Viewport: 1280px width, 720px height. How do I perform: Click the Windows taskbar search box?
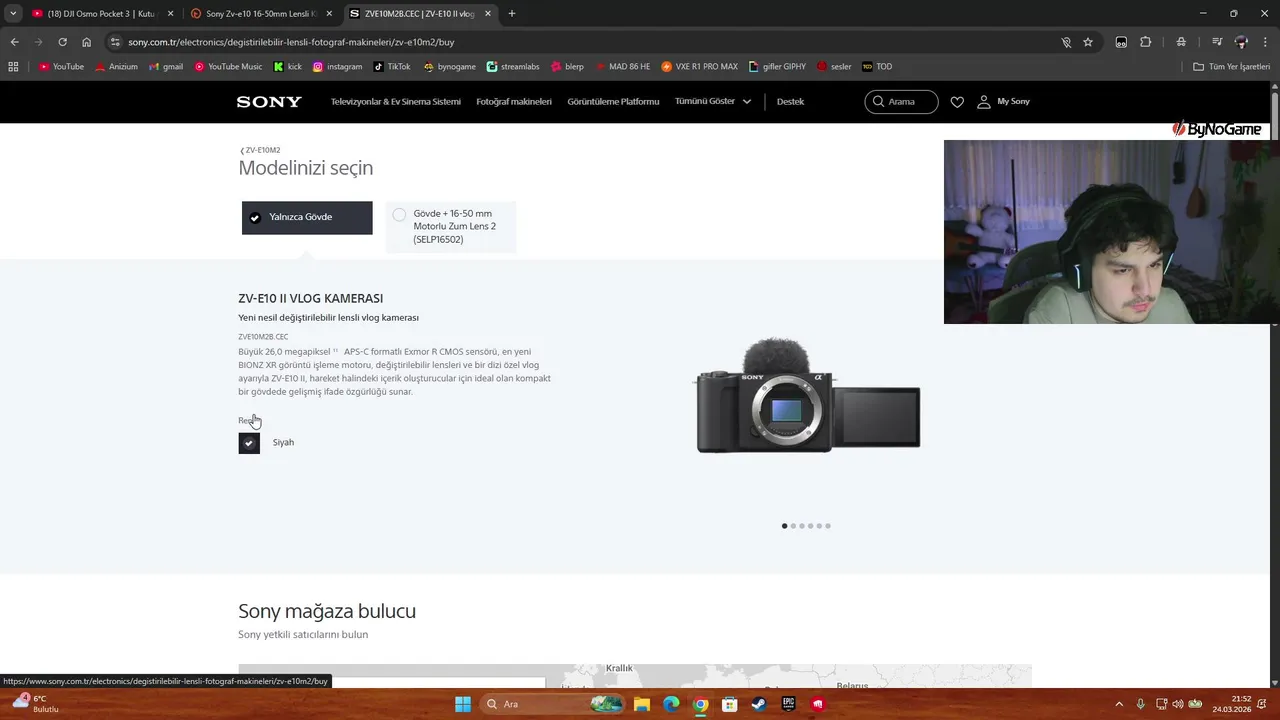pos(550,704)
